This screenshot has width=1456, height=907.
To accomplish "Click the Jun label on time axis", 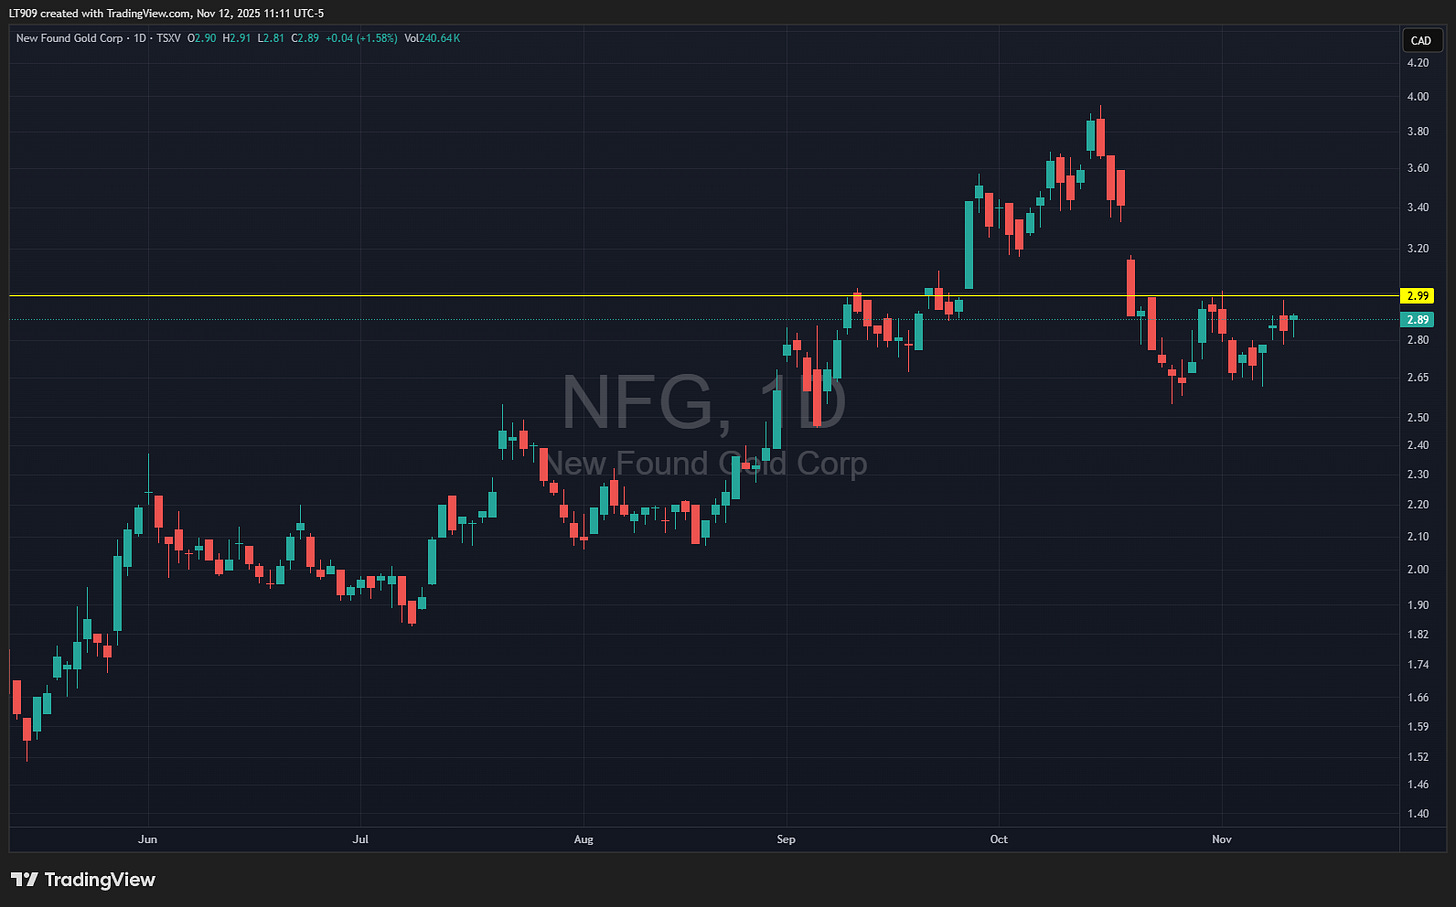I will pyautogui.click(x=148, y=839).
